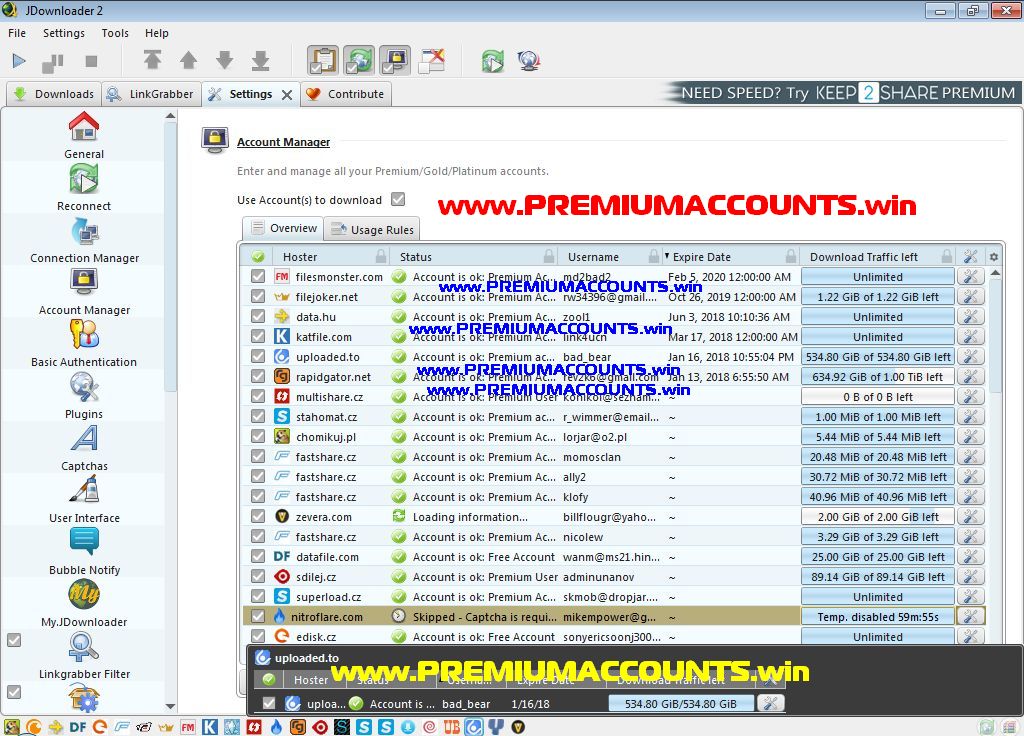The height and width of the screenshot is (736, 1024).
Task: Click the Move down arrow icon
Action: (x=225, y=60)
